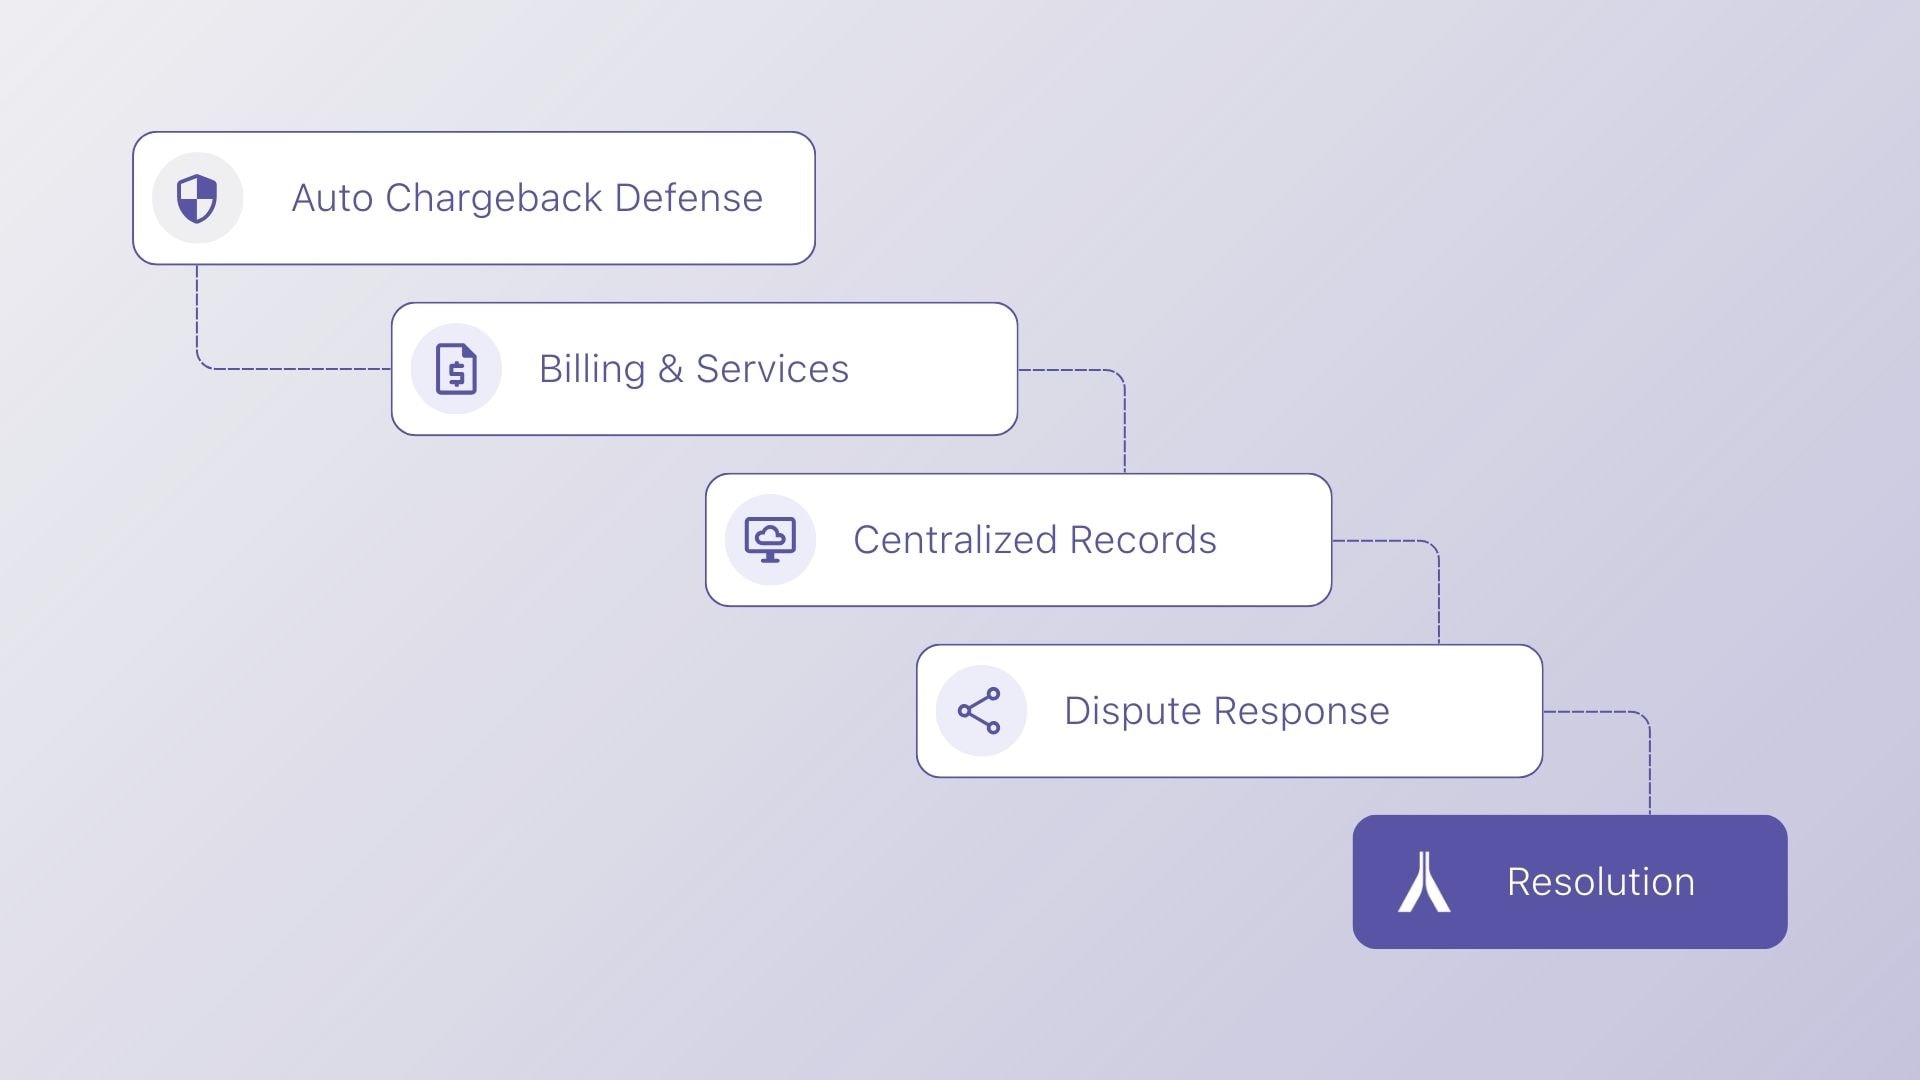Click the share nodes icon
This screenshot has width=1920, height=1080.
[x=980, y=711]
